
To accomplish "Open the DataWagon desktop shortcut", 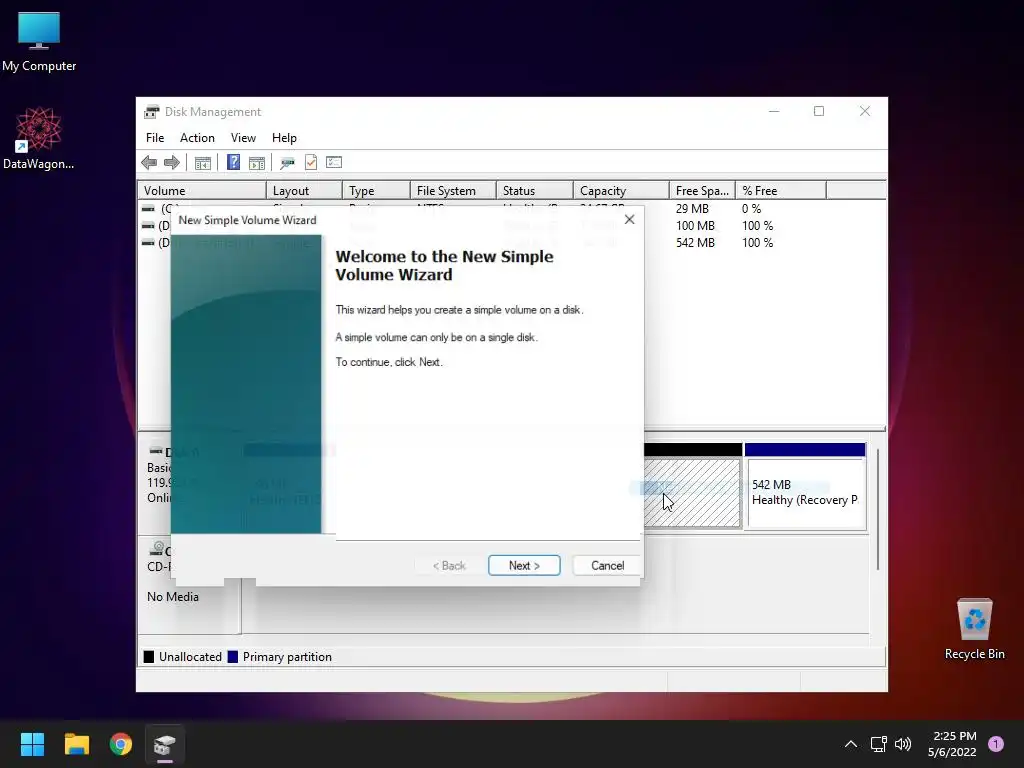I will coord(39,138).
